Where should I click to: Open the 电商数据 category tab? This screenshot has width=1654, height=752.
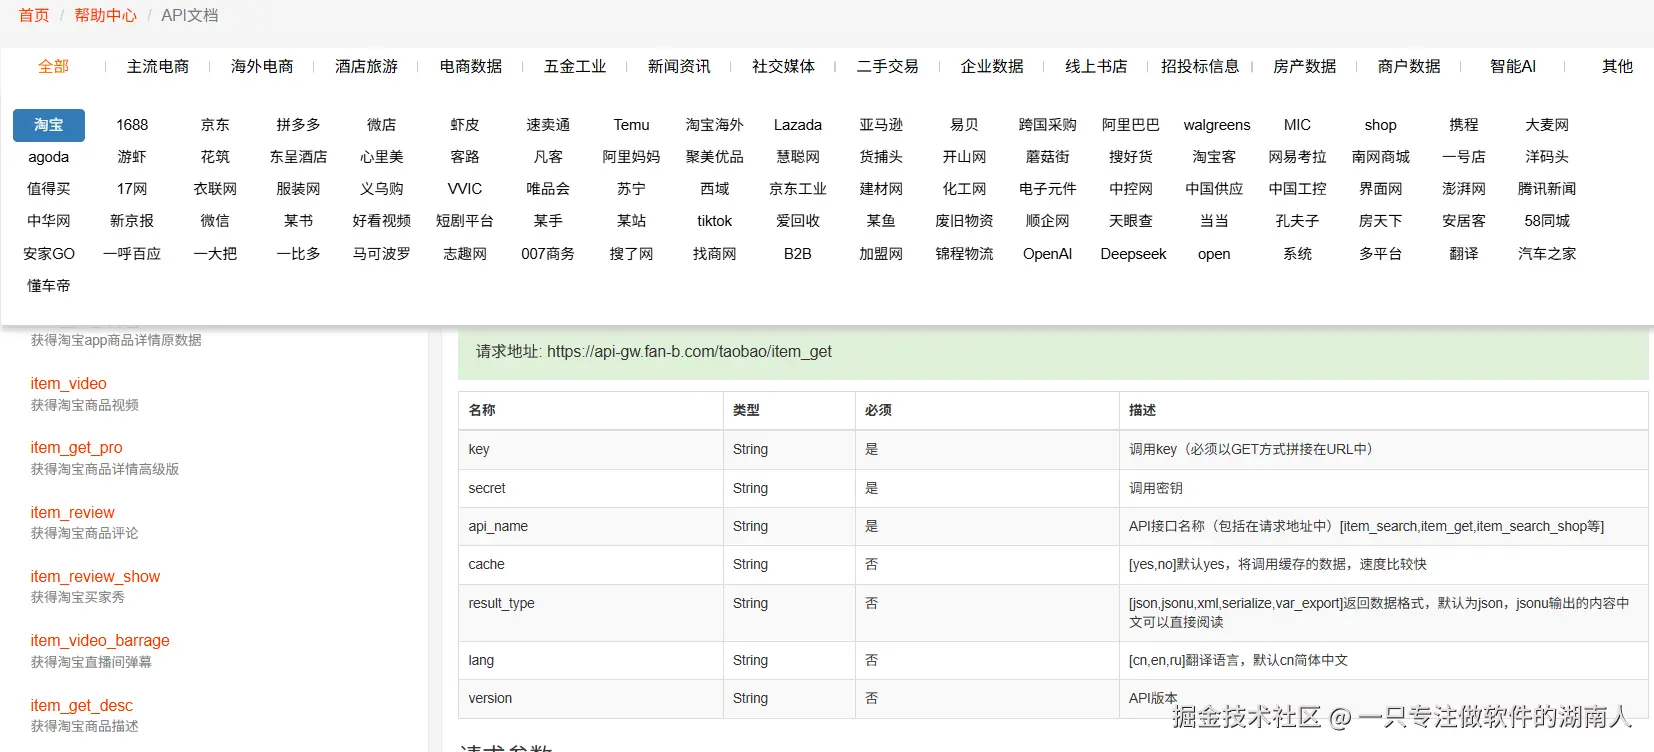471,66
